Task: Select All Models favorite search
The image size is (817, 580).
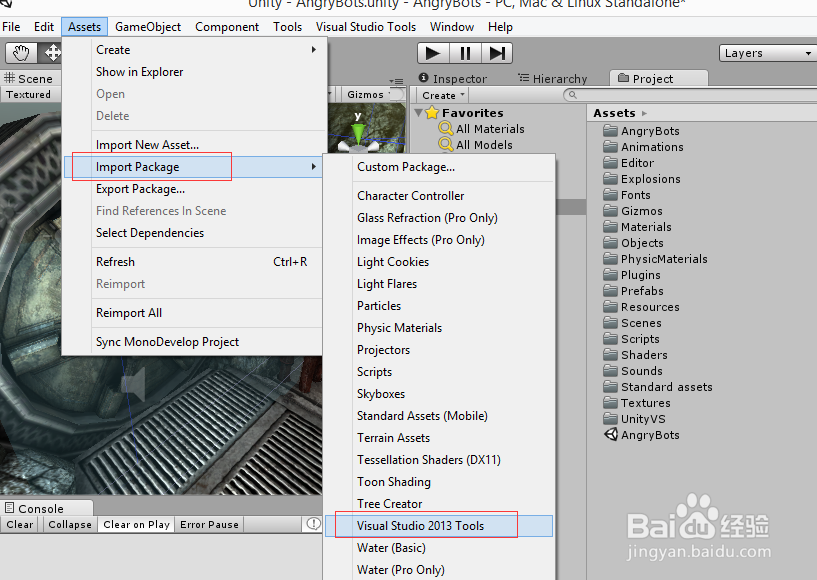Action: pyautogui.click(x=475, y=145)
